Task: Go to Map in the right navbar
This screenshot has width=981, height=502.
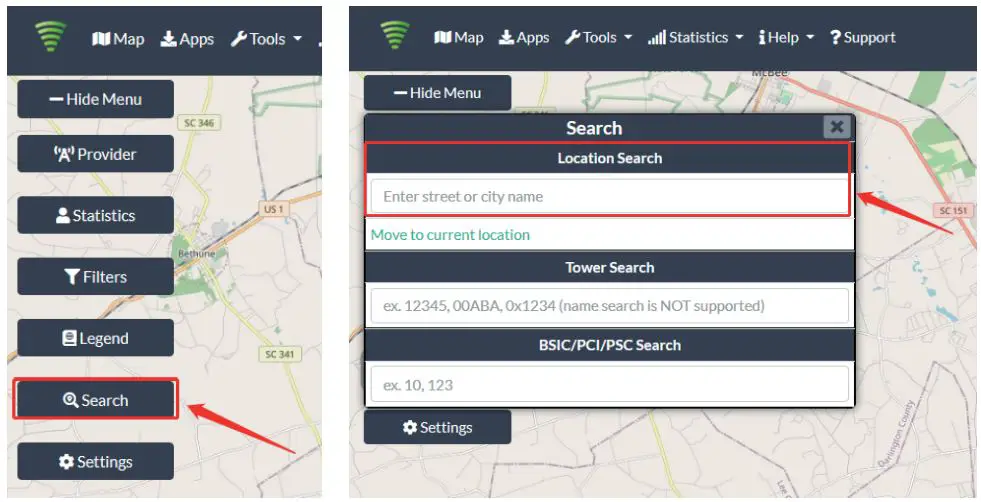Action: coord(459,38)
